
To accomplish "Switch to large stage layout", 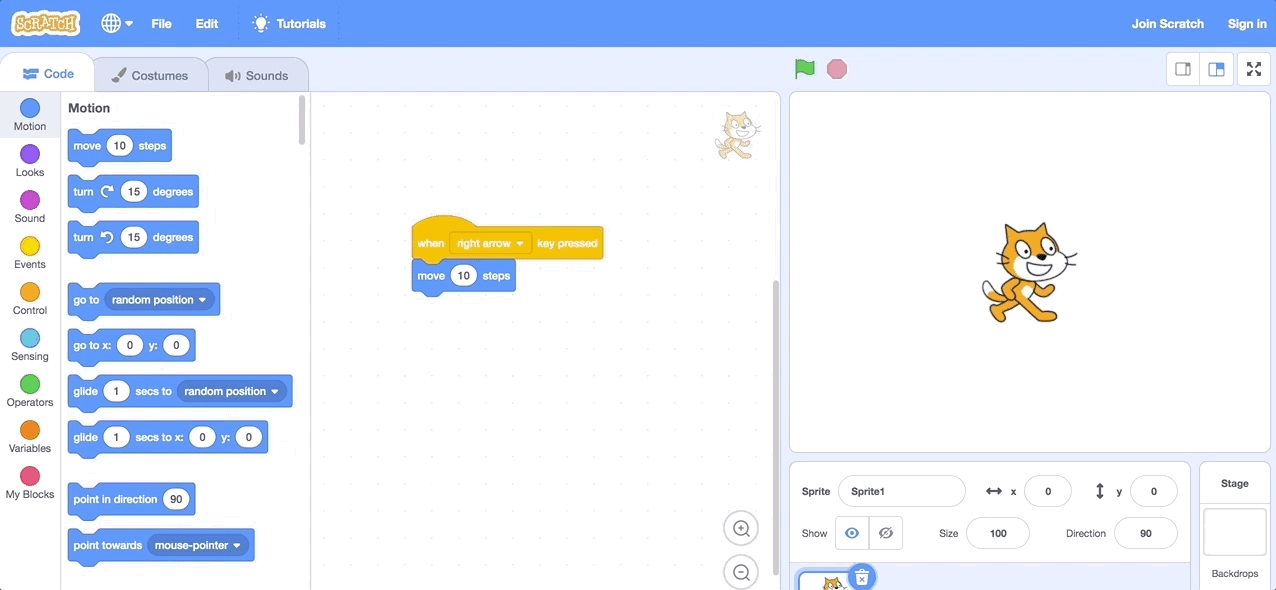I will coord(1216,69).
